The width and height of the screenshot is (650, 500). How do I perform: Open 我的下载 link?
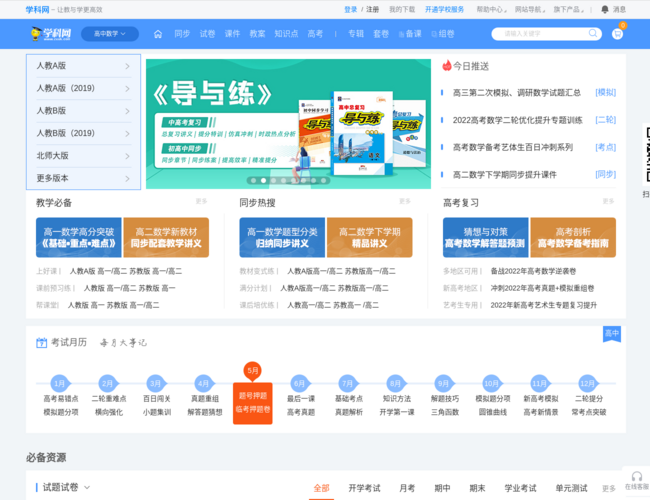(402, 9)
